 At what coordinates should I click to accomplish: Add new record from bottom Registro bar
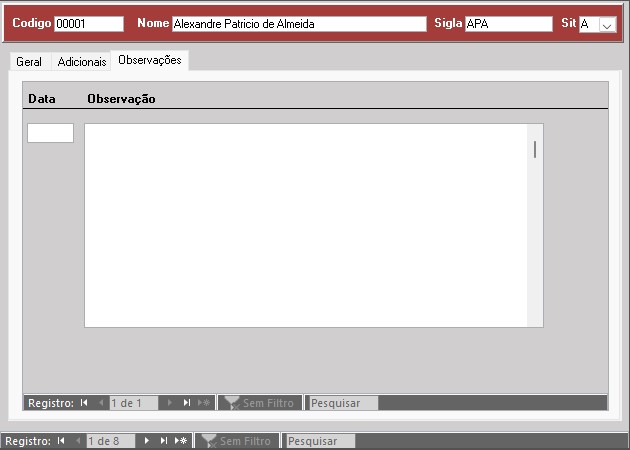[x=181, y=441]
